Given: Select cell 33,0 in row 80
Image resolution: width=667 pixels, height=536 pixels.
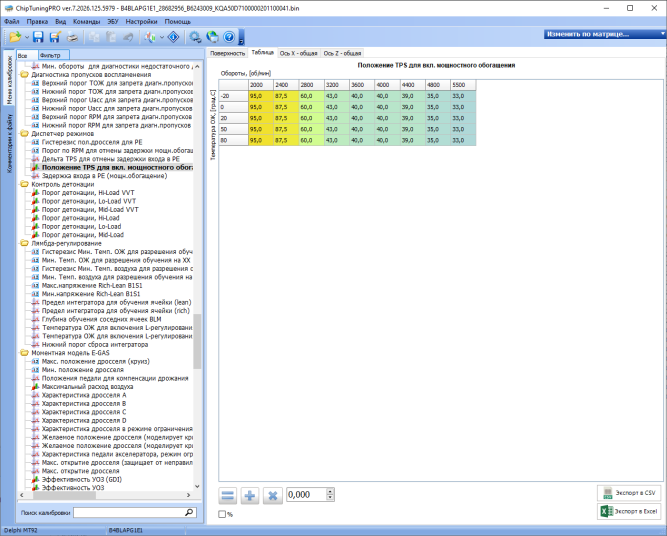Looking at the screenshot, I should point(463,140).
